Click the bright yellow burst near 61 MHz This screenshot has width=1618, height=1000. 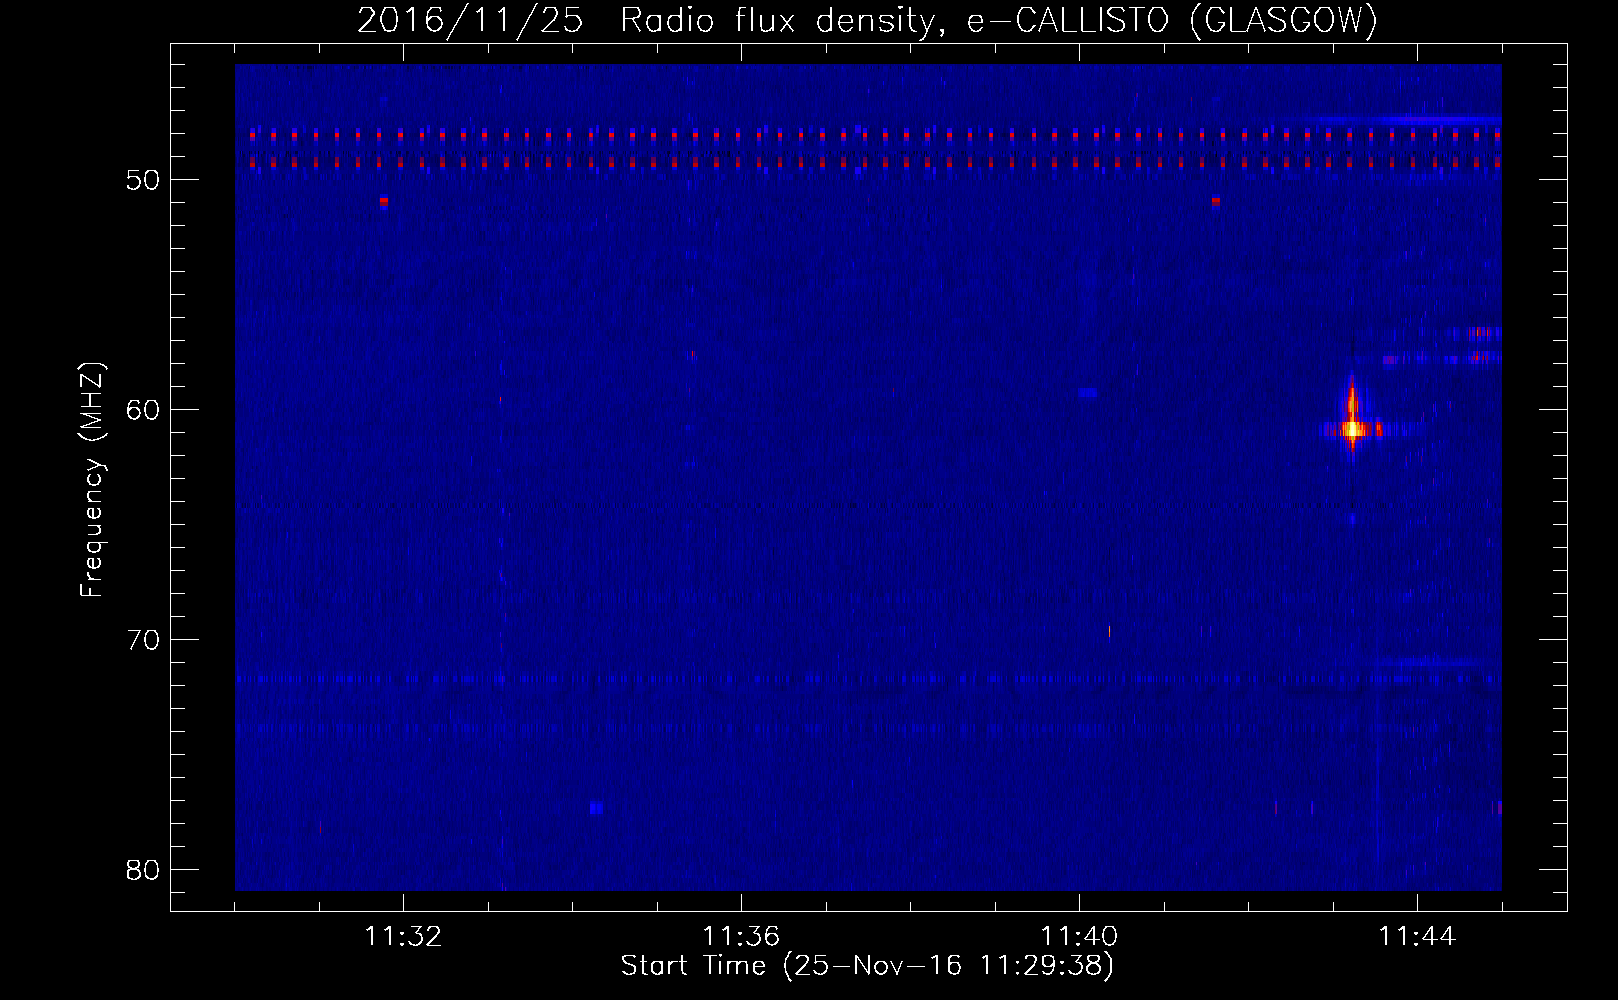(1352, 429)
